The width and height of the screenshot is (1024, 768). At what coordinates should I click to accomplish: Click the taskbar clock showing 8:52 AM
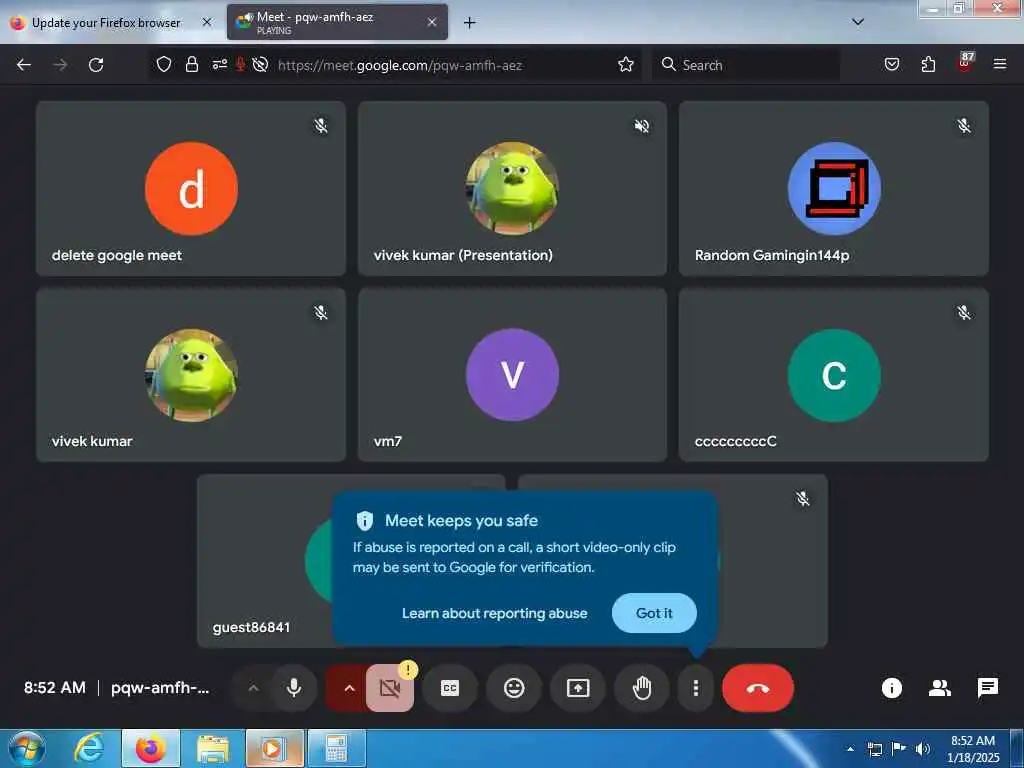pos(973,749)
